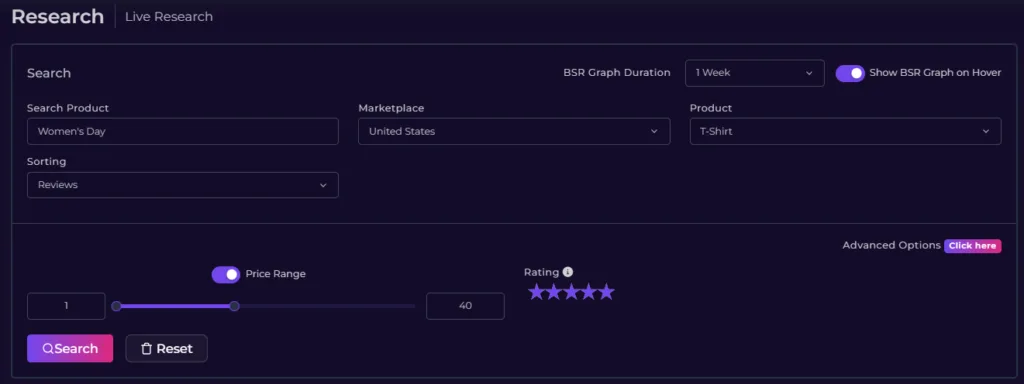The image size is (1024, 384).
Task: Click the Price Range label text
Action: (x=276, y=274)
